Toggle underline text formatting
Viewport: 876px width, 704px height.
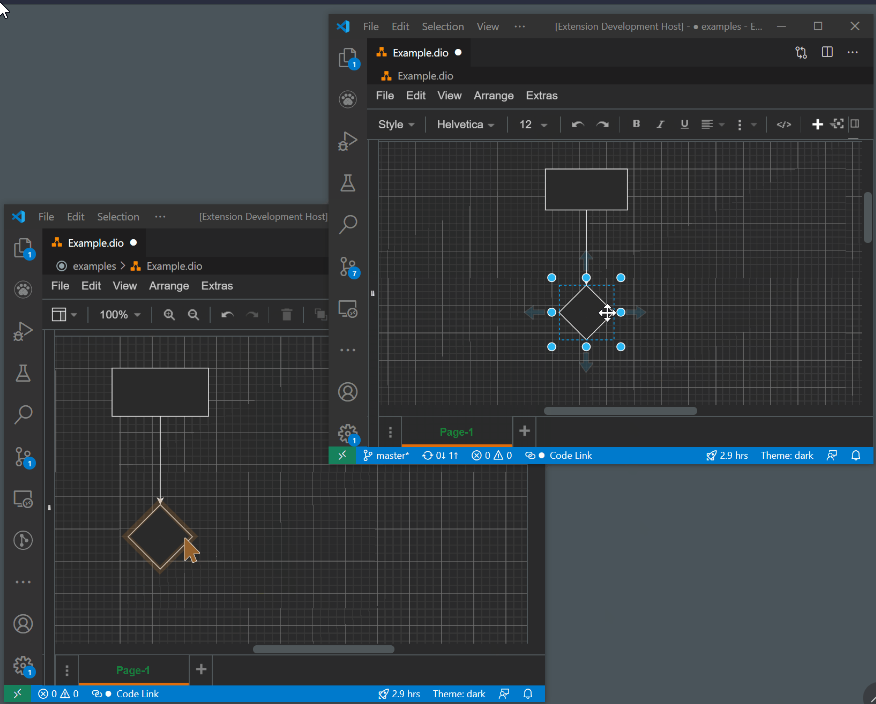click(684, 124)
